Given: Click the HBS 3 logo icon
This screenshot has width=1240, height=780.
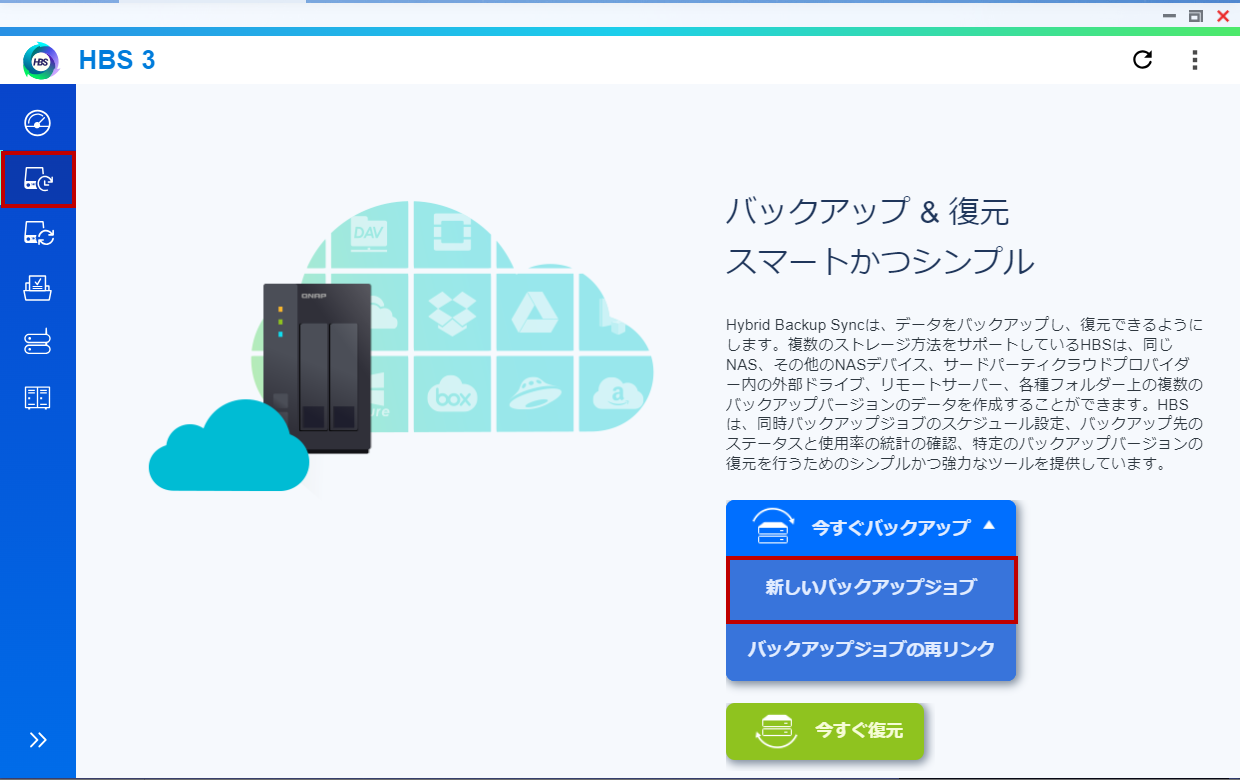Looking at the screenshot, I should [41, 60].
